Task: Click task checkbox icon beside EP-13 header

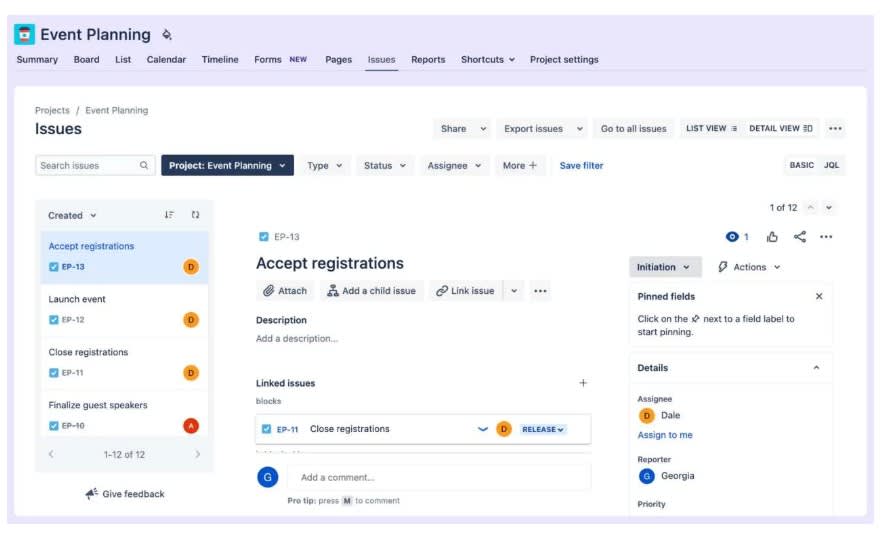Action: [x=263, y=237]
